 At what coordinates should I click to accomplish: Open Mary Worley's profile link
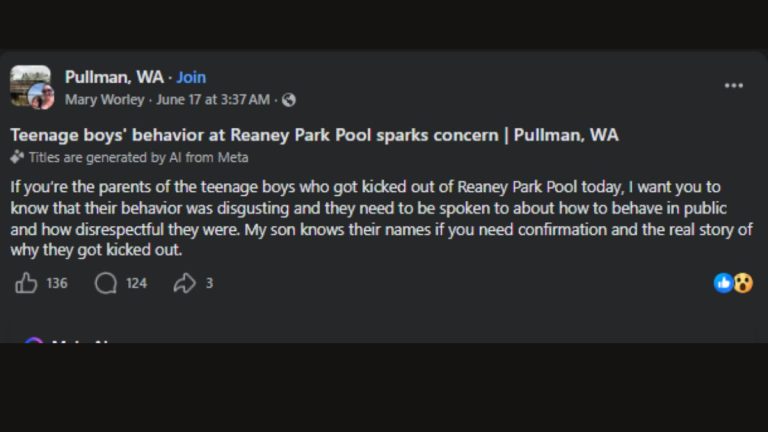pyautogui.click(x=105, y=100)
